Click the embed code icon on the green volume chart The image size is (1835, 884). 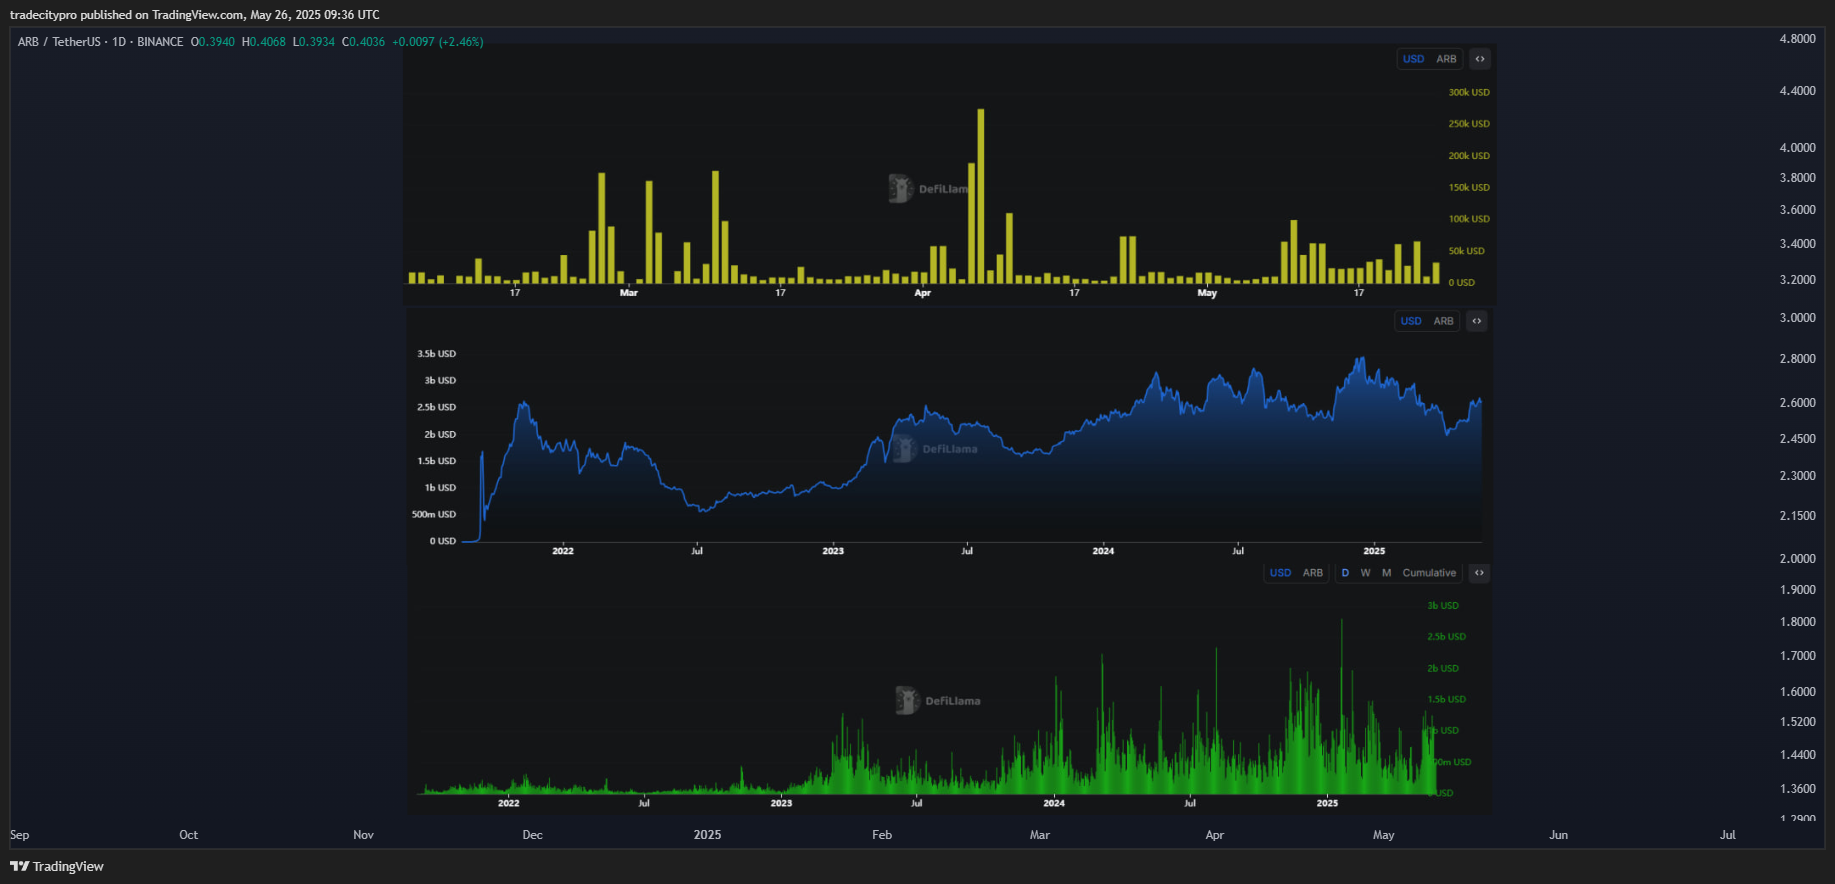click(1479, 573)
